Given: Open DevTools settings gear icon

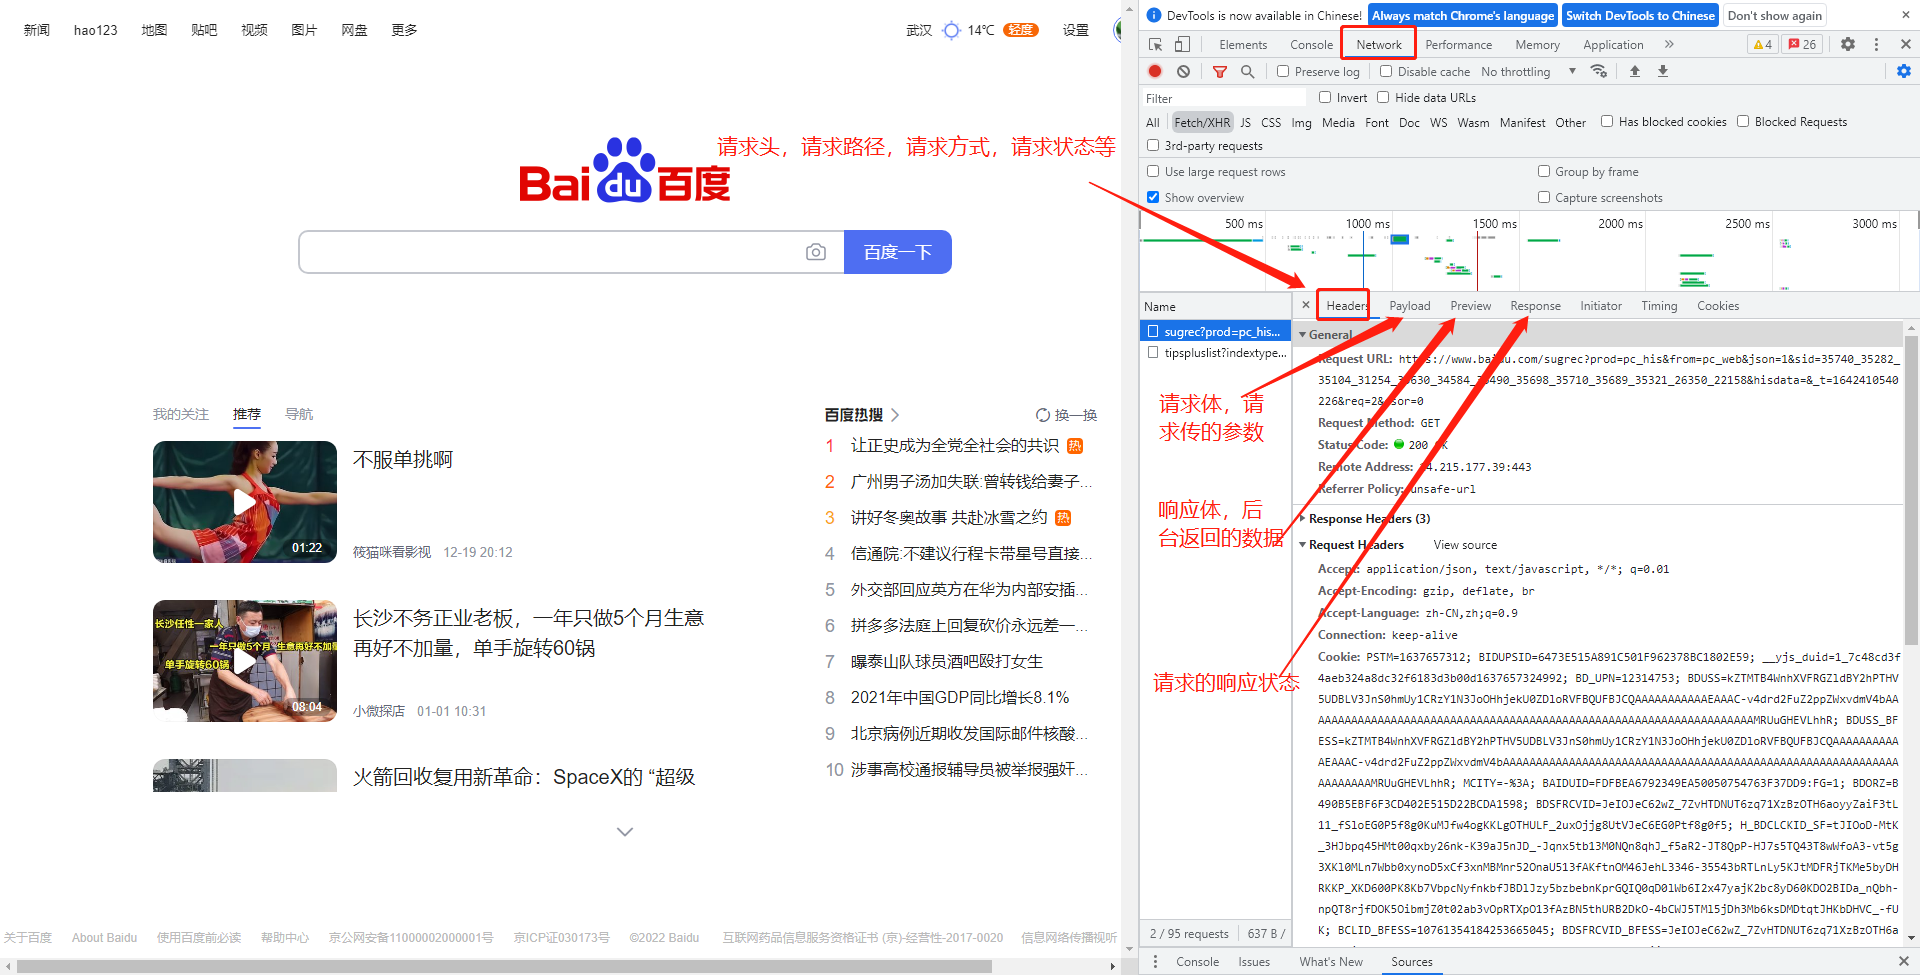Looking at the screenshot, I should 1848,44.
